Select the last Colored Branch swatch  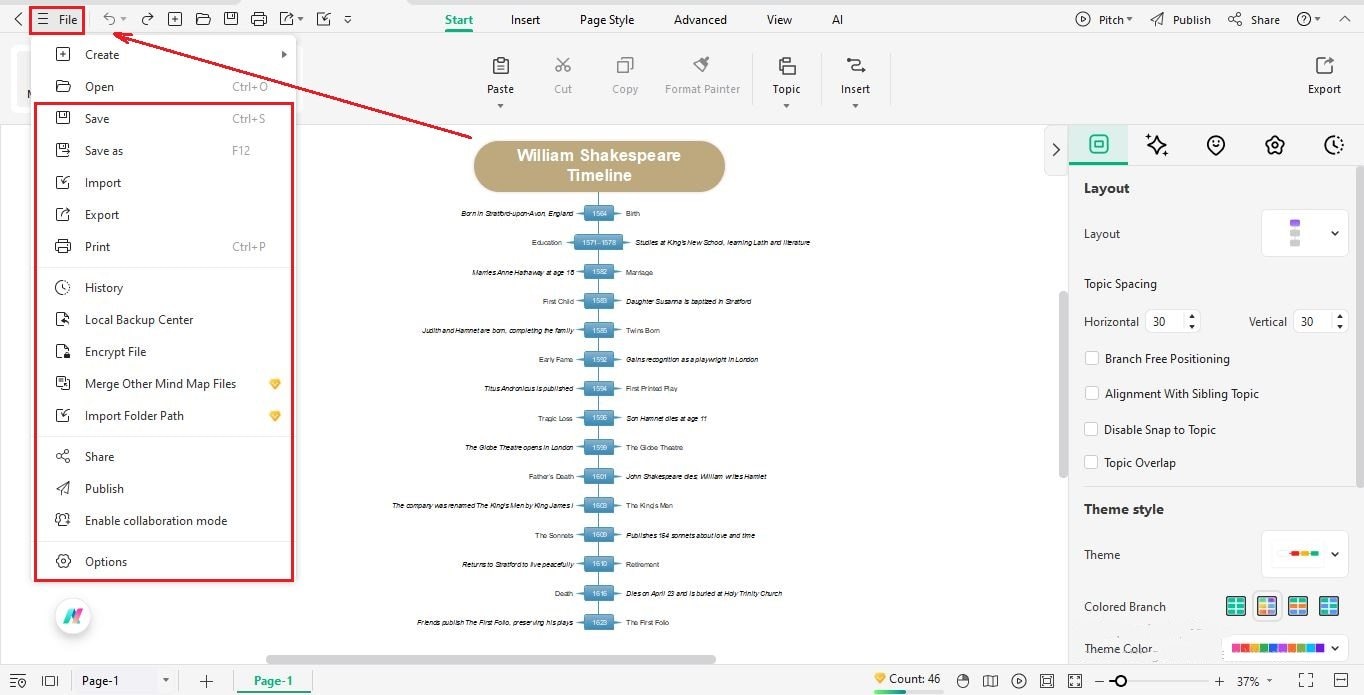pos(1328,606)
